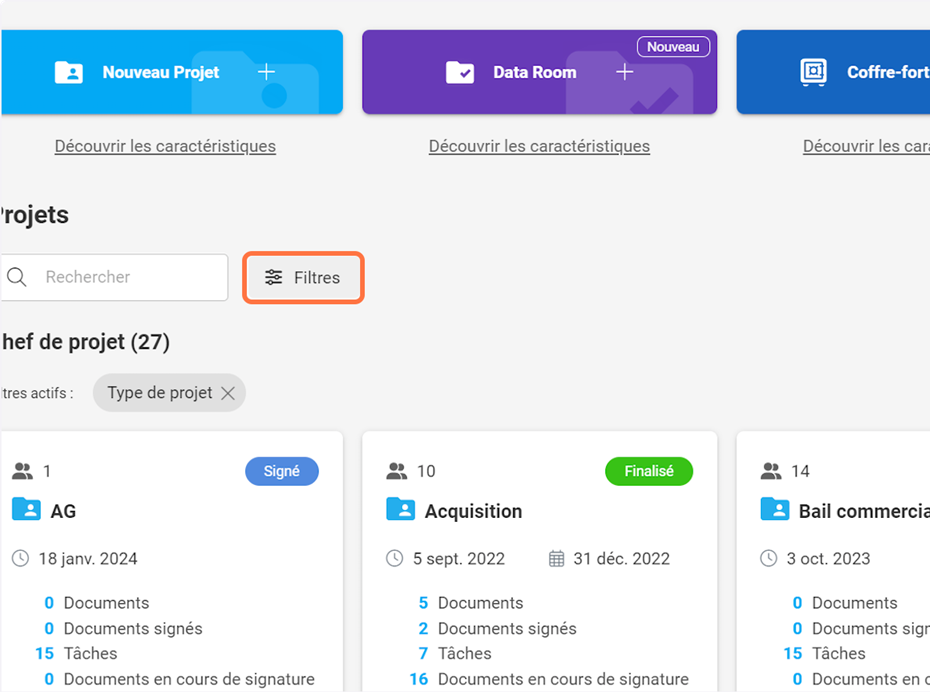This screenshot has width=930, height=692.
Task: Click the Nouveau badge on Data Room
Action: [673, 47]
